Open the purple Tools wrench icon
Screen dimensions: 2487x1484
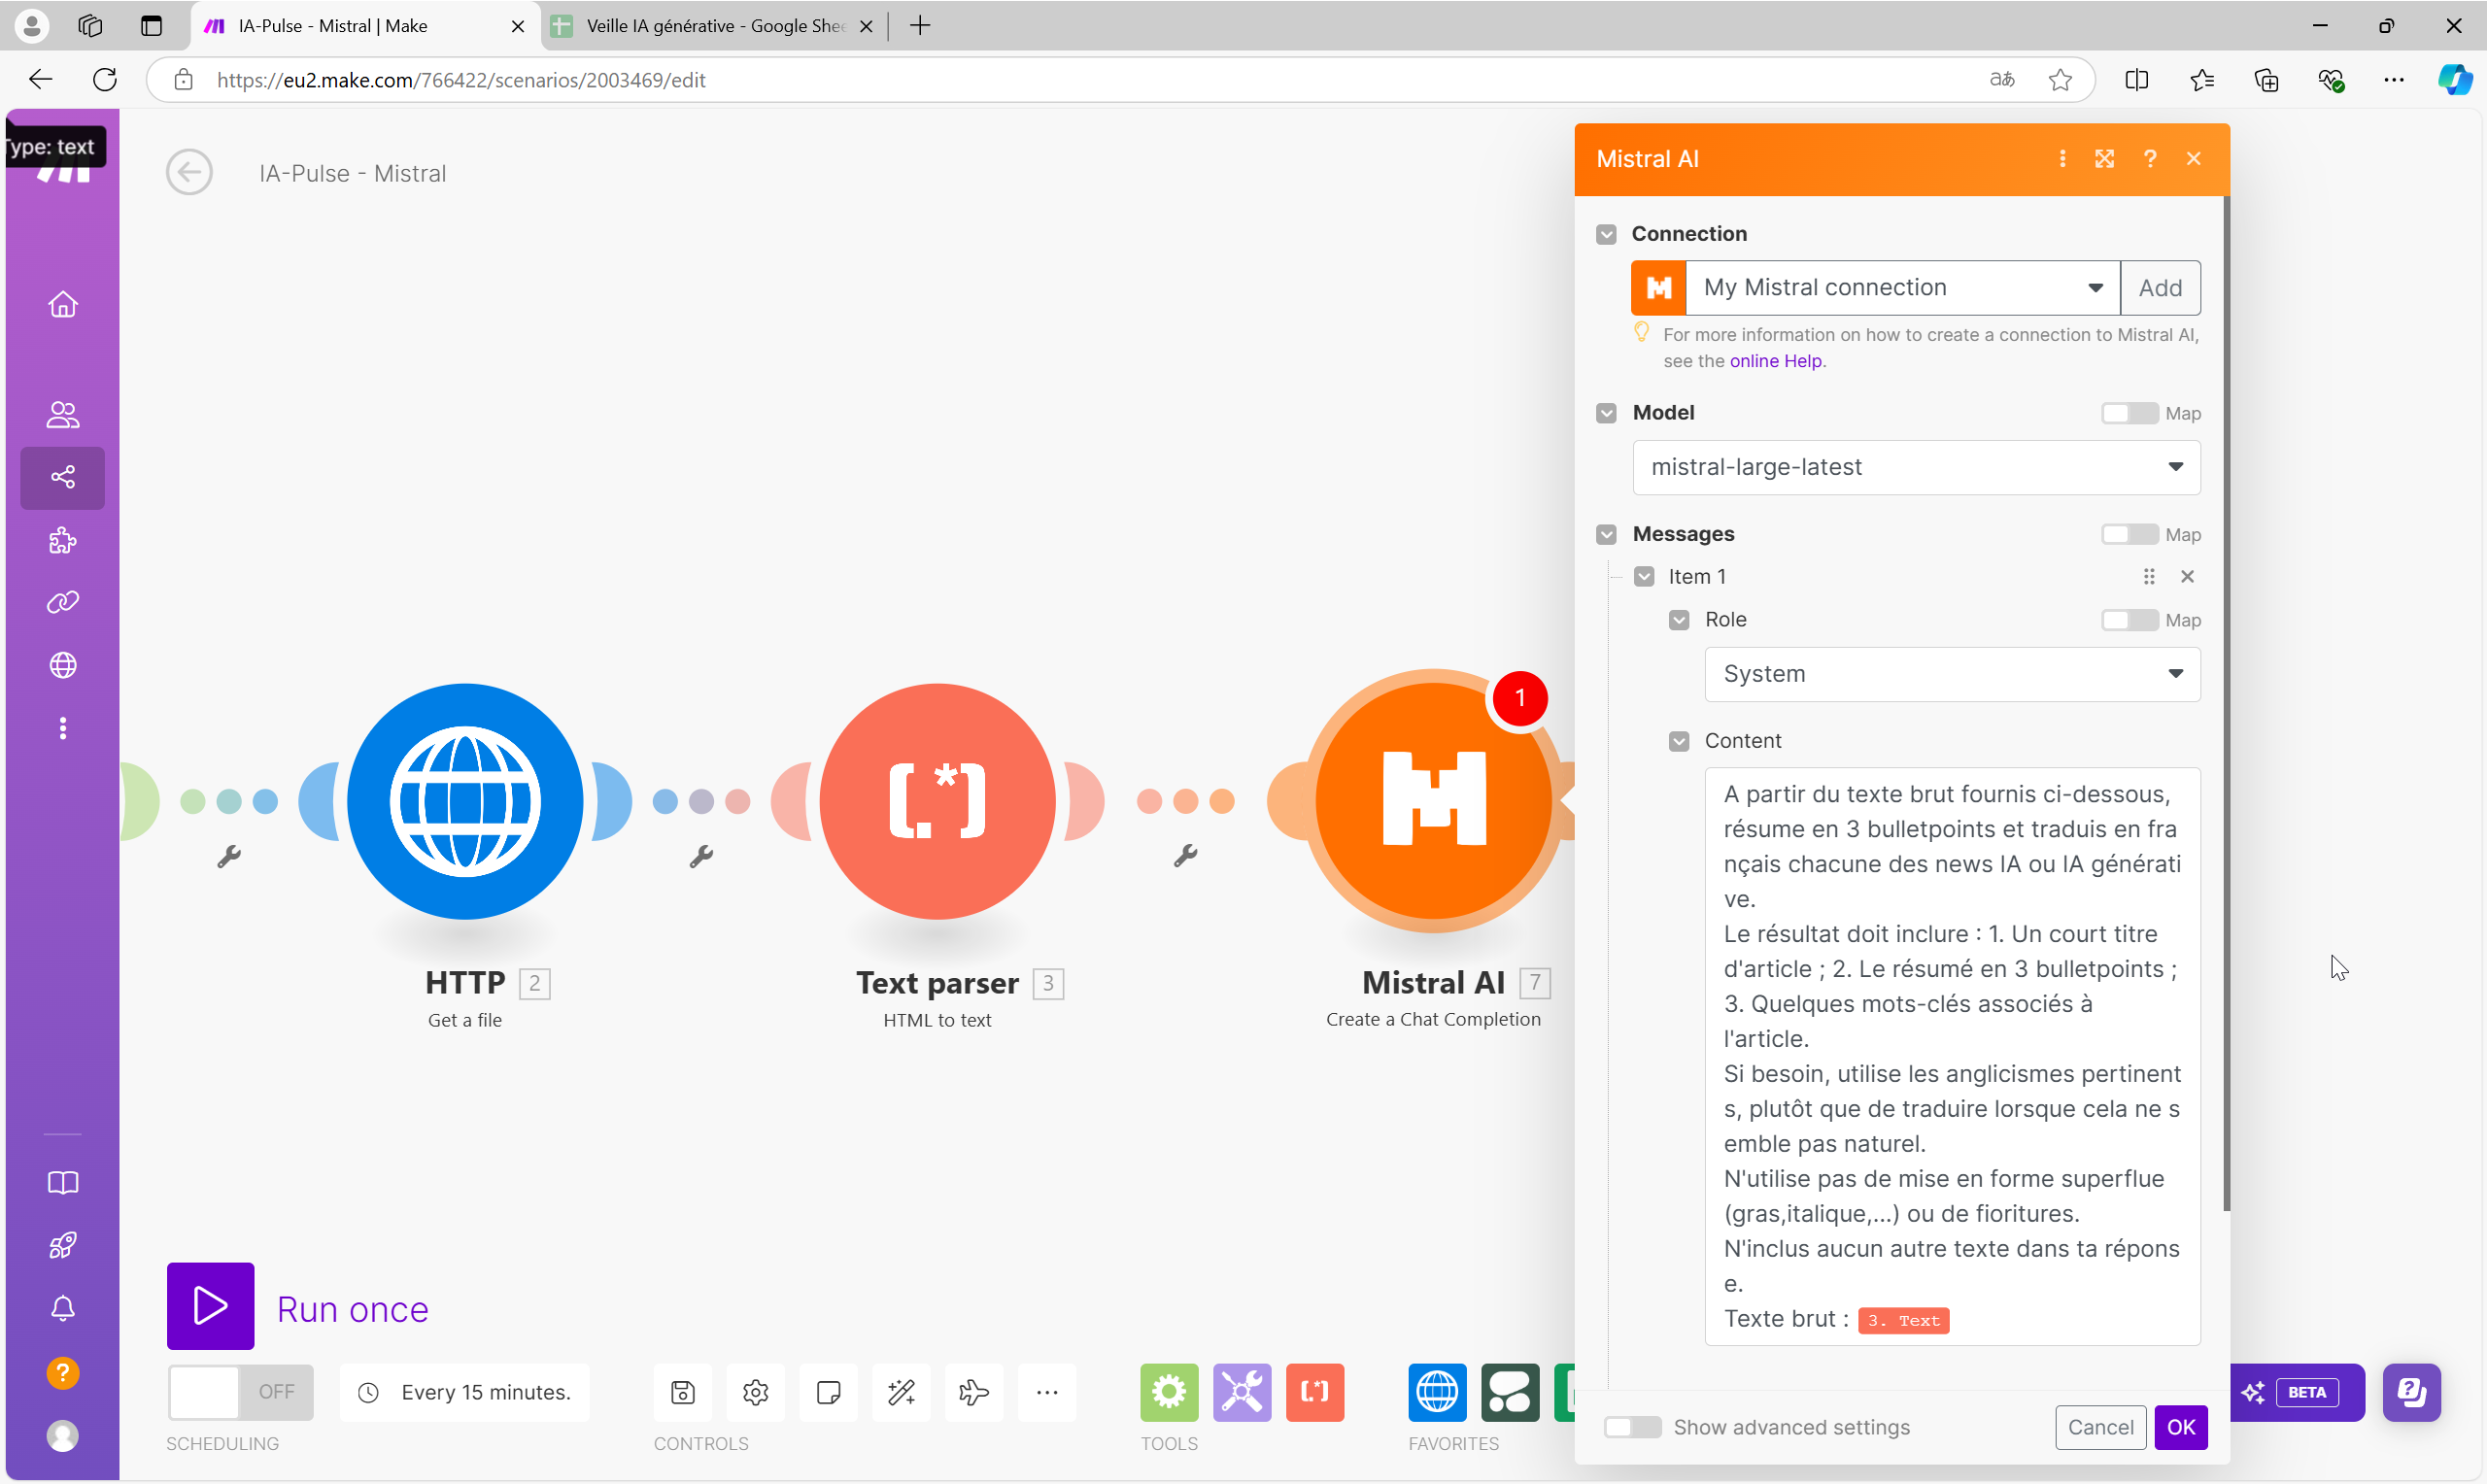click(1242, 1392)
